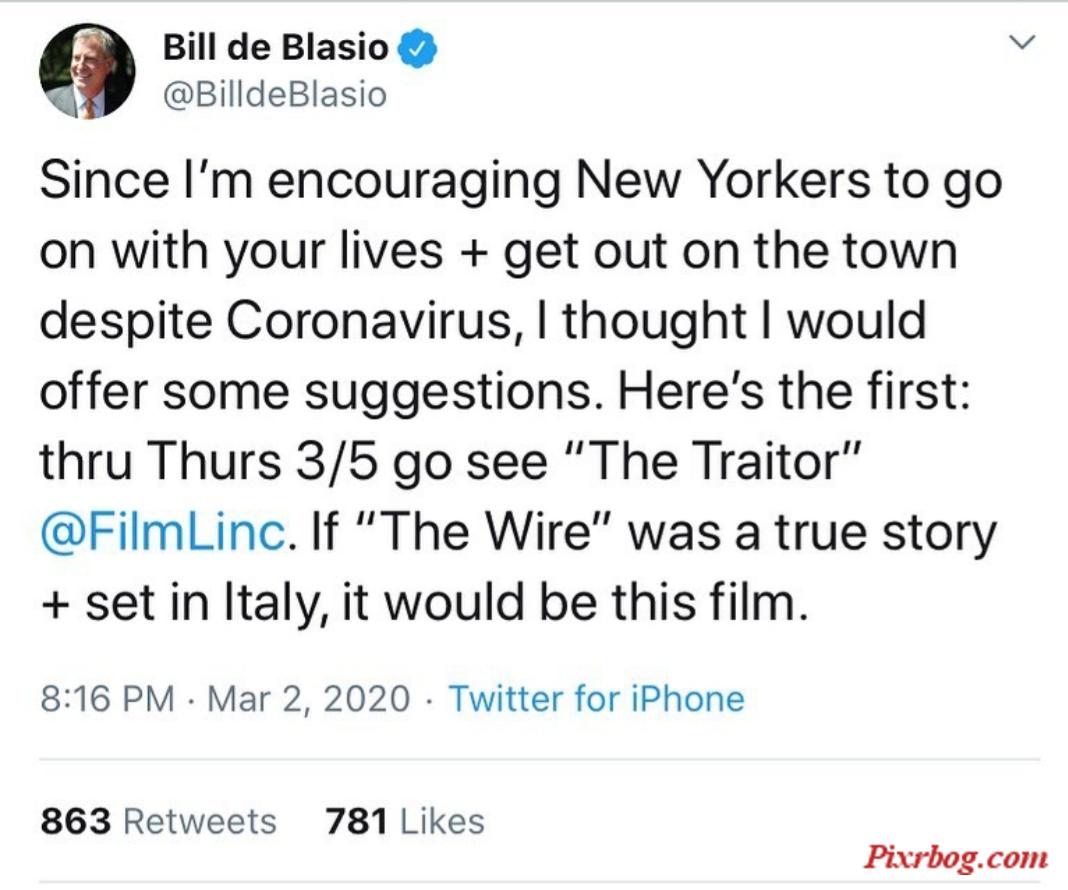Open the Bill de Blasio display name
The width and height of the screenshot is (1068, 890).
point(275,48)
